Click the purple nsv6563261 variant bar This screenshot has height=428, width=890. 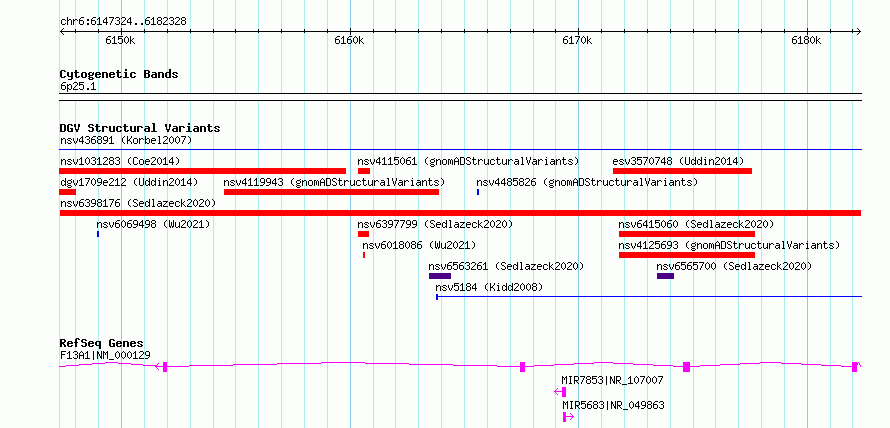(x=440, y=276)
